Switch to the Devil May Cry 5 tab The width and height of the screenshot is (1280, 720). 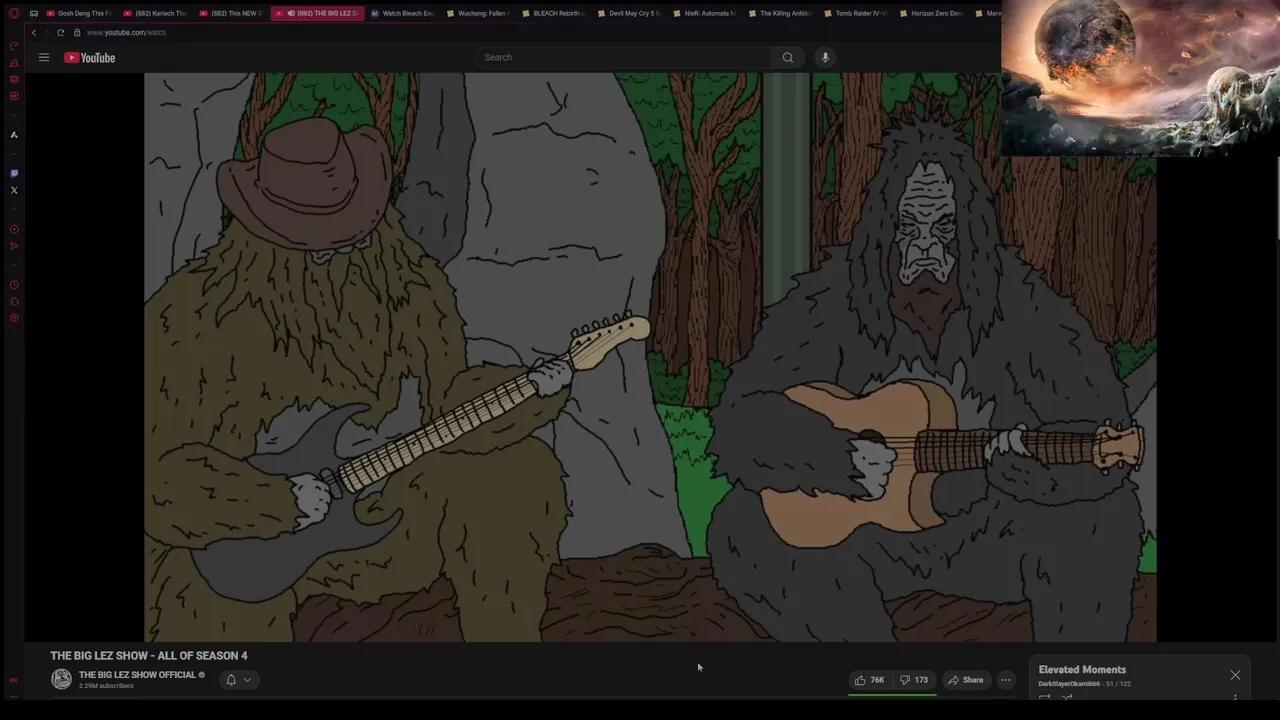point(629,13)
